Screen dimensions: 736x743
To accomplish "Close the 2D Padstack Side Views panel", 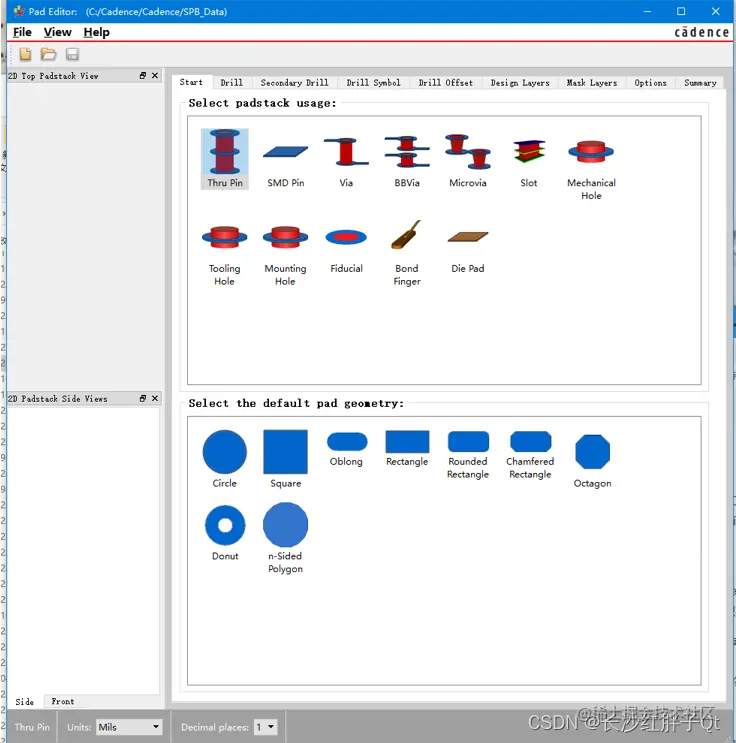I will [x=155, y=399].
